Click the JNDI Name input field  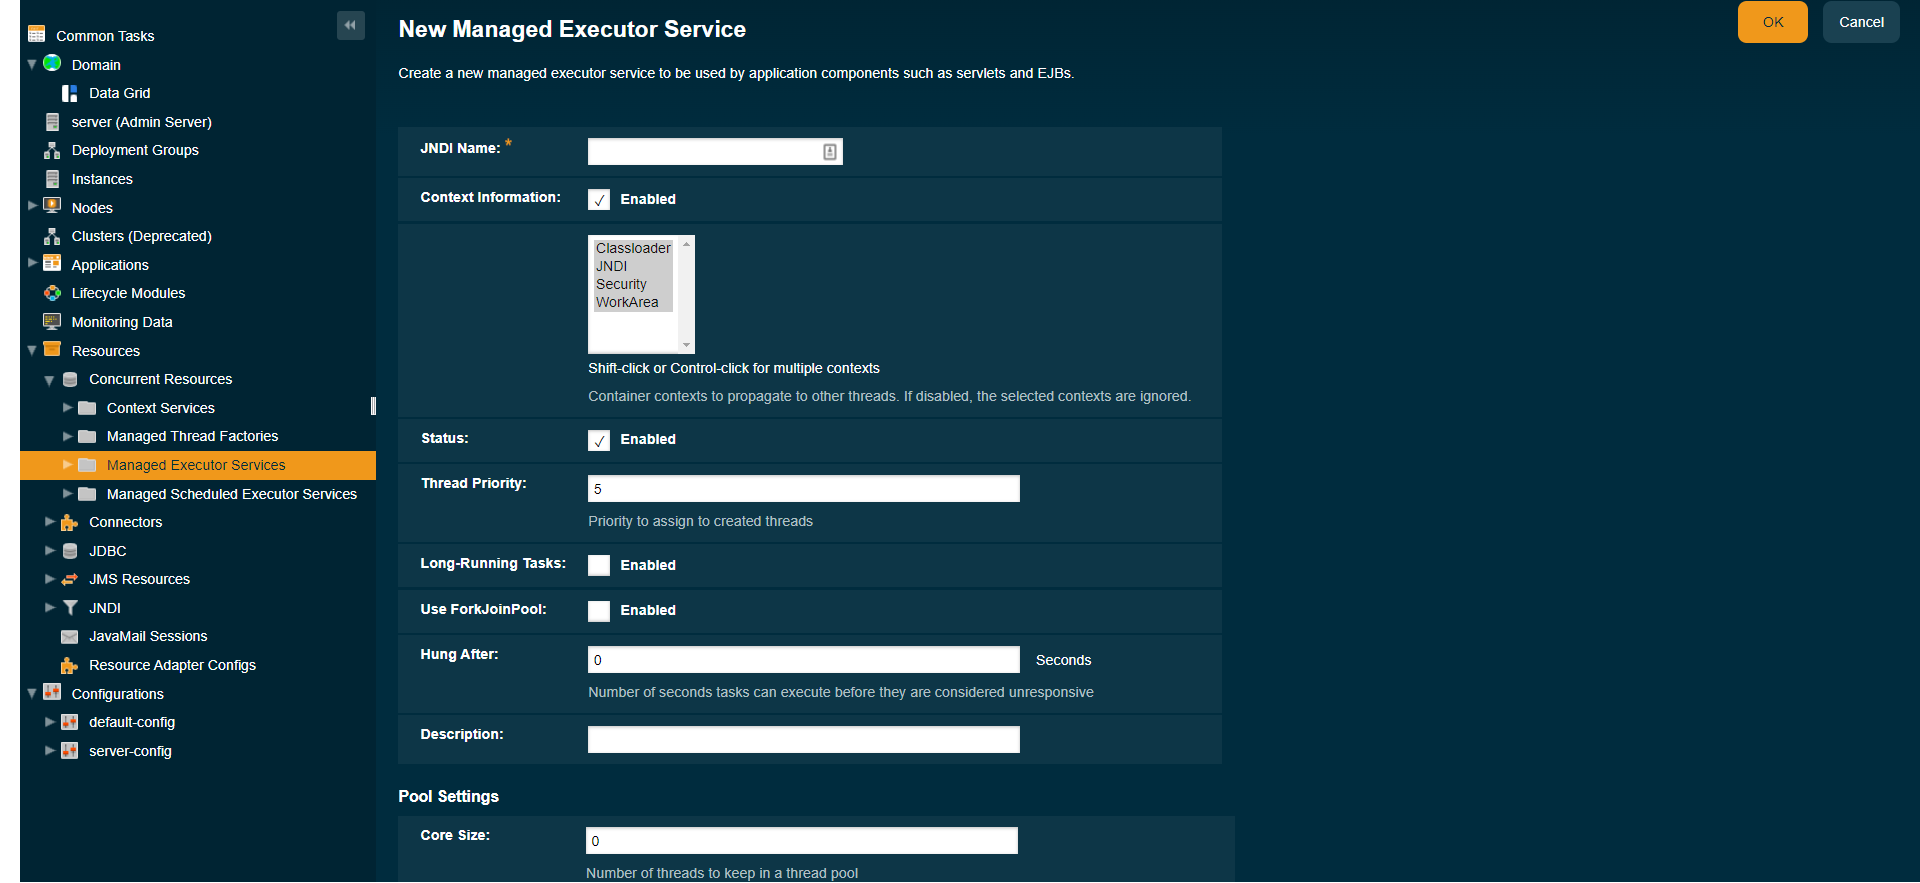tap(704, 152)
